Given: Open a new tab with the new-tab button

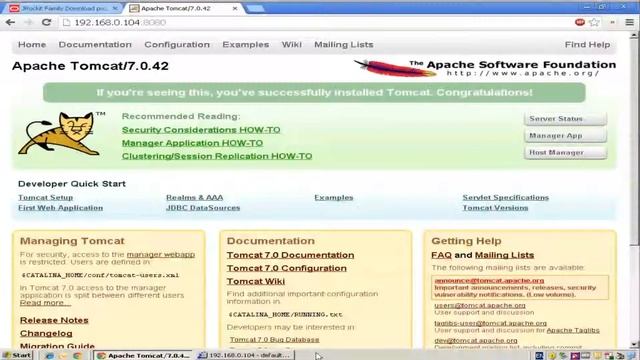Looking at the screenshot, I should [256, 9].
